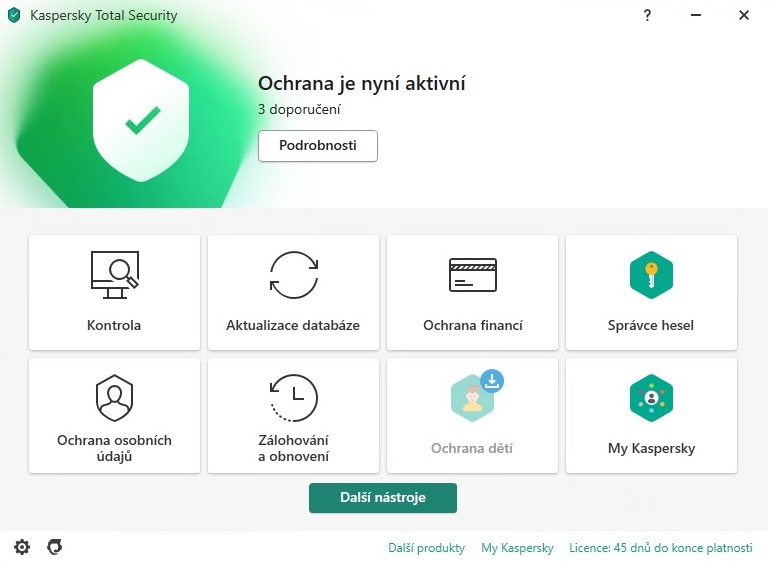Launch Správce hesel key icon
Viewport: 775px width, 572px height.
tap(651, 275)
